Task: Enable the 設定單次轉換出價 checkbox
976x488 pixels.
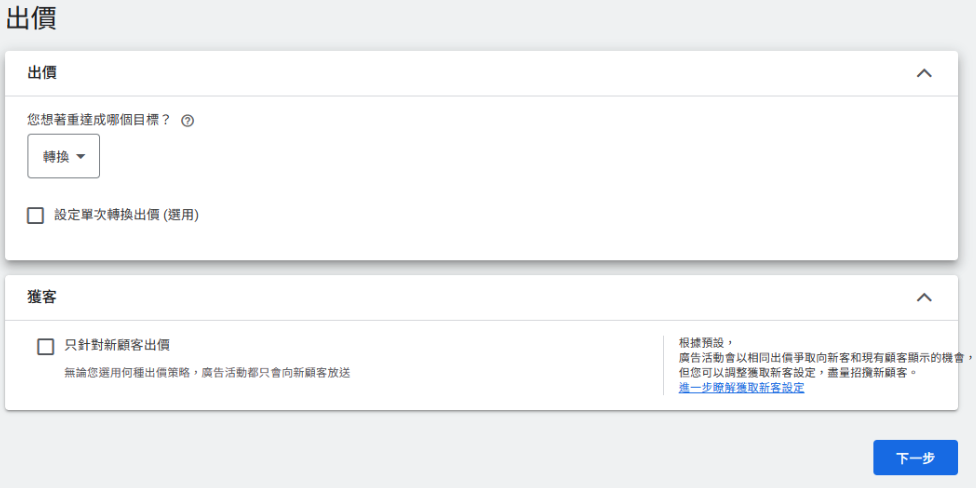Action: 36,215
